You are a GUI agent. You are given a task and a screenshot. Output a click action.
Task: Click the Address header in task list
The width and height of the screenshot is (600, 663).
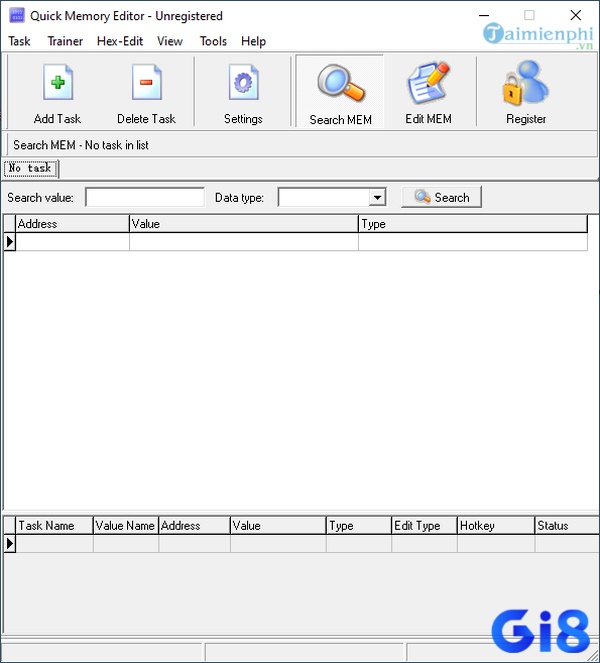195,526
